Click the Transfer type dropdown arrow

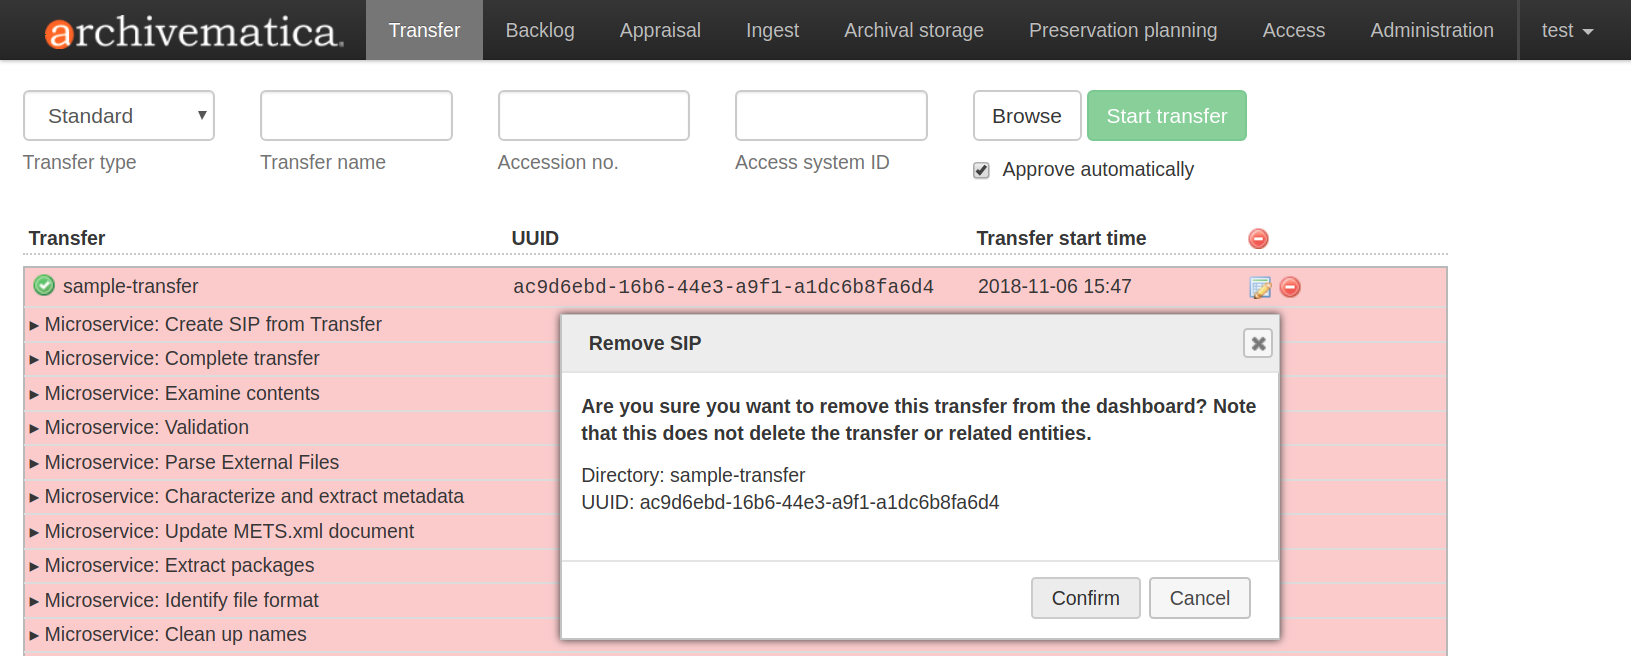tap(200, 115)
